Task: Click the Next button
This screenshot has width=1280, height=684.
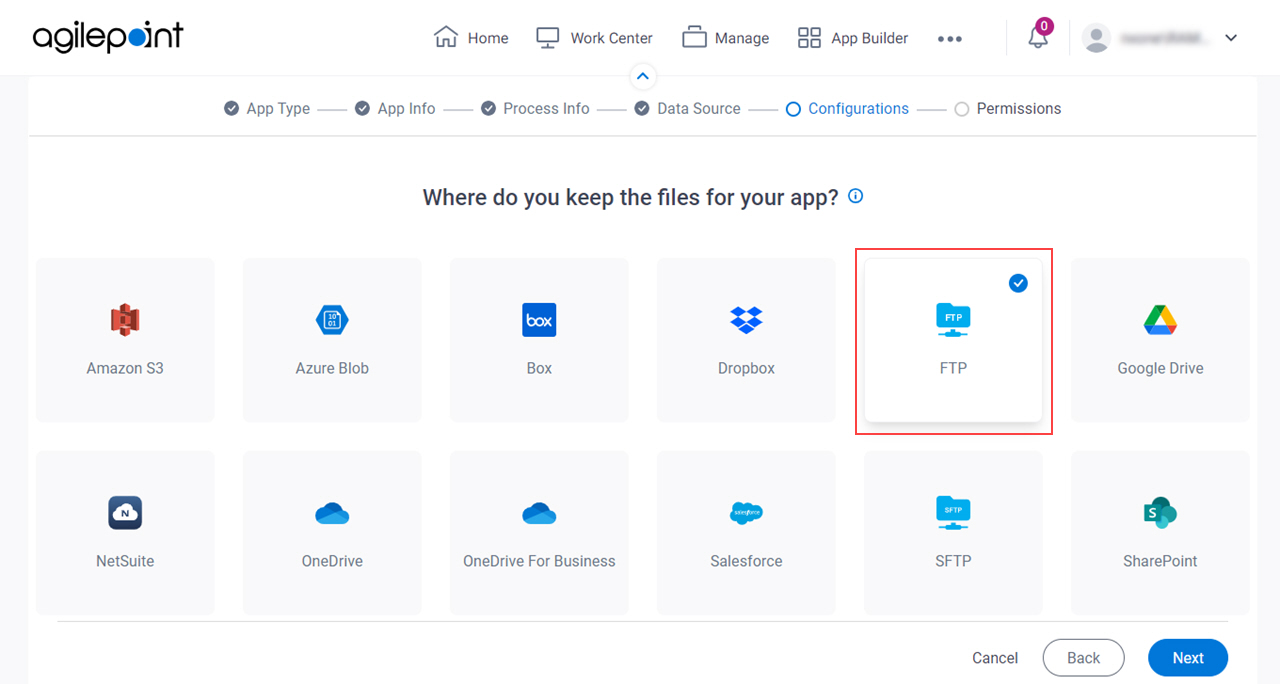Action: 1188,658
